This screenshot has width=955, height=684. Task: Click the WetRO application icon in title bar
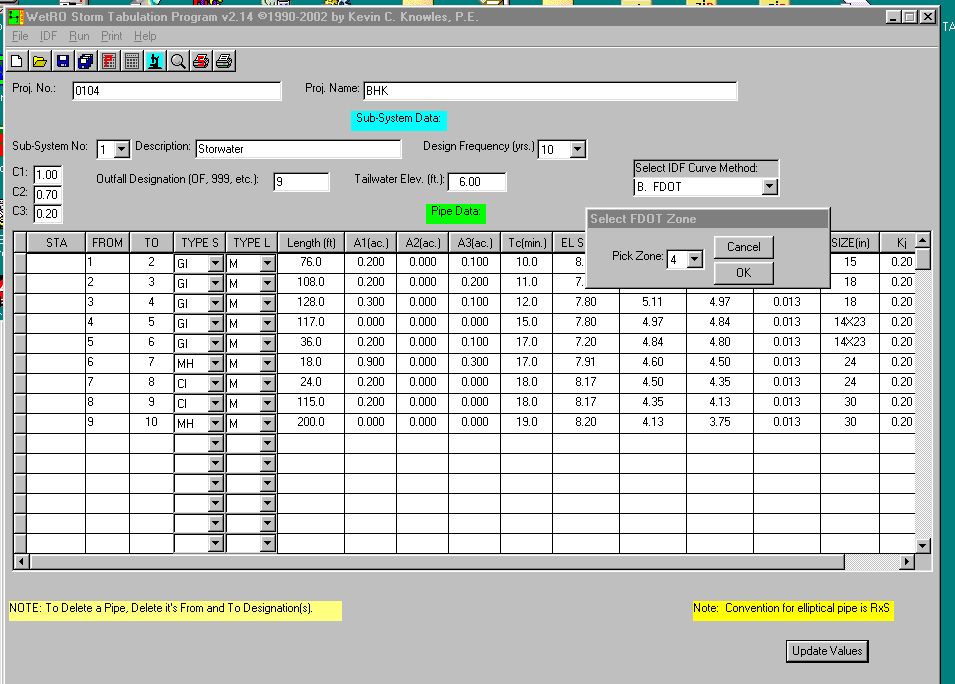[x=15, y=17]
